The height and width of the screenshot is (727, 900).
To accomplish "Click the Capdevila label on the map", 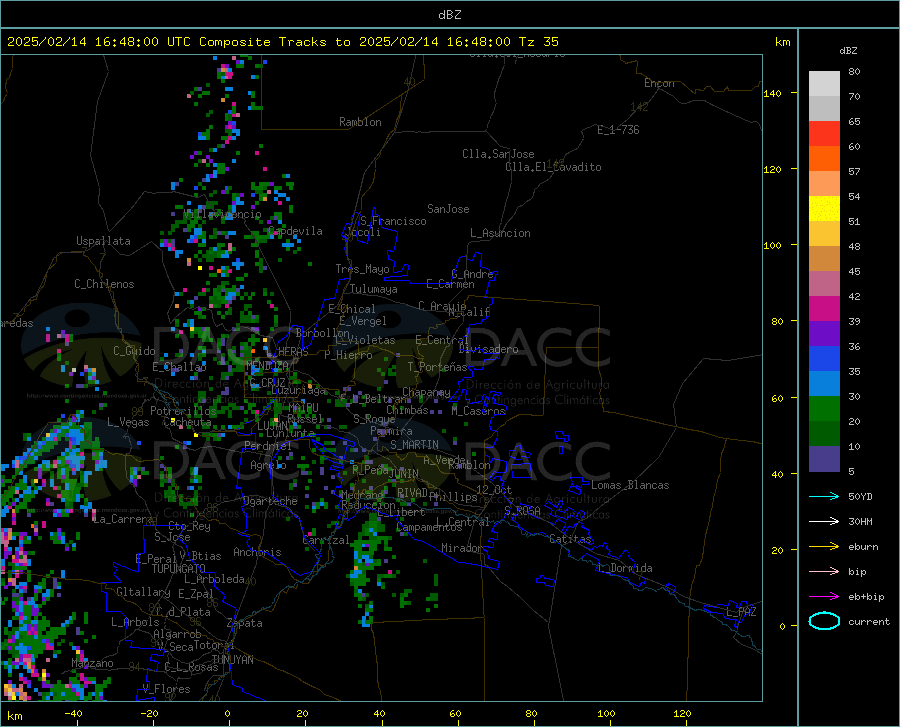I will tap(296, 231).
